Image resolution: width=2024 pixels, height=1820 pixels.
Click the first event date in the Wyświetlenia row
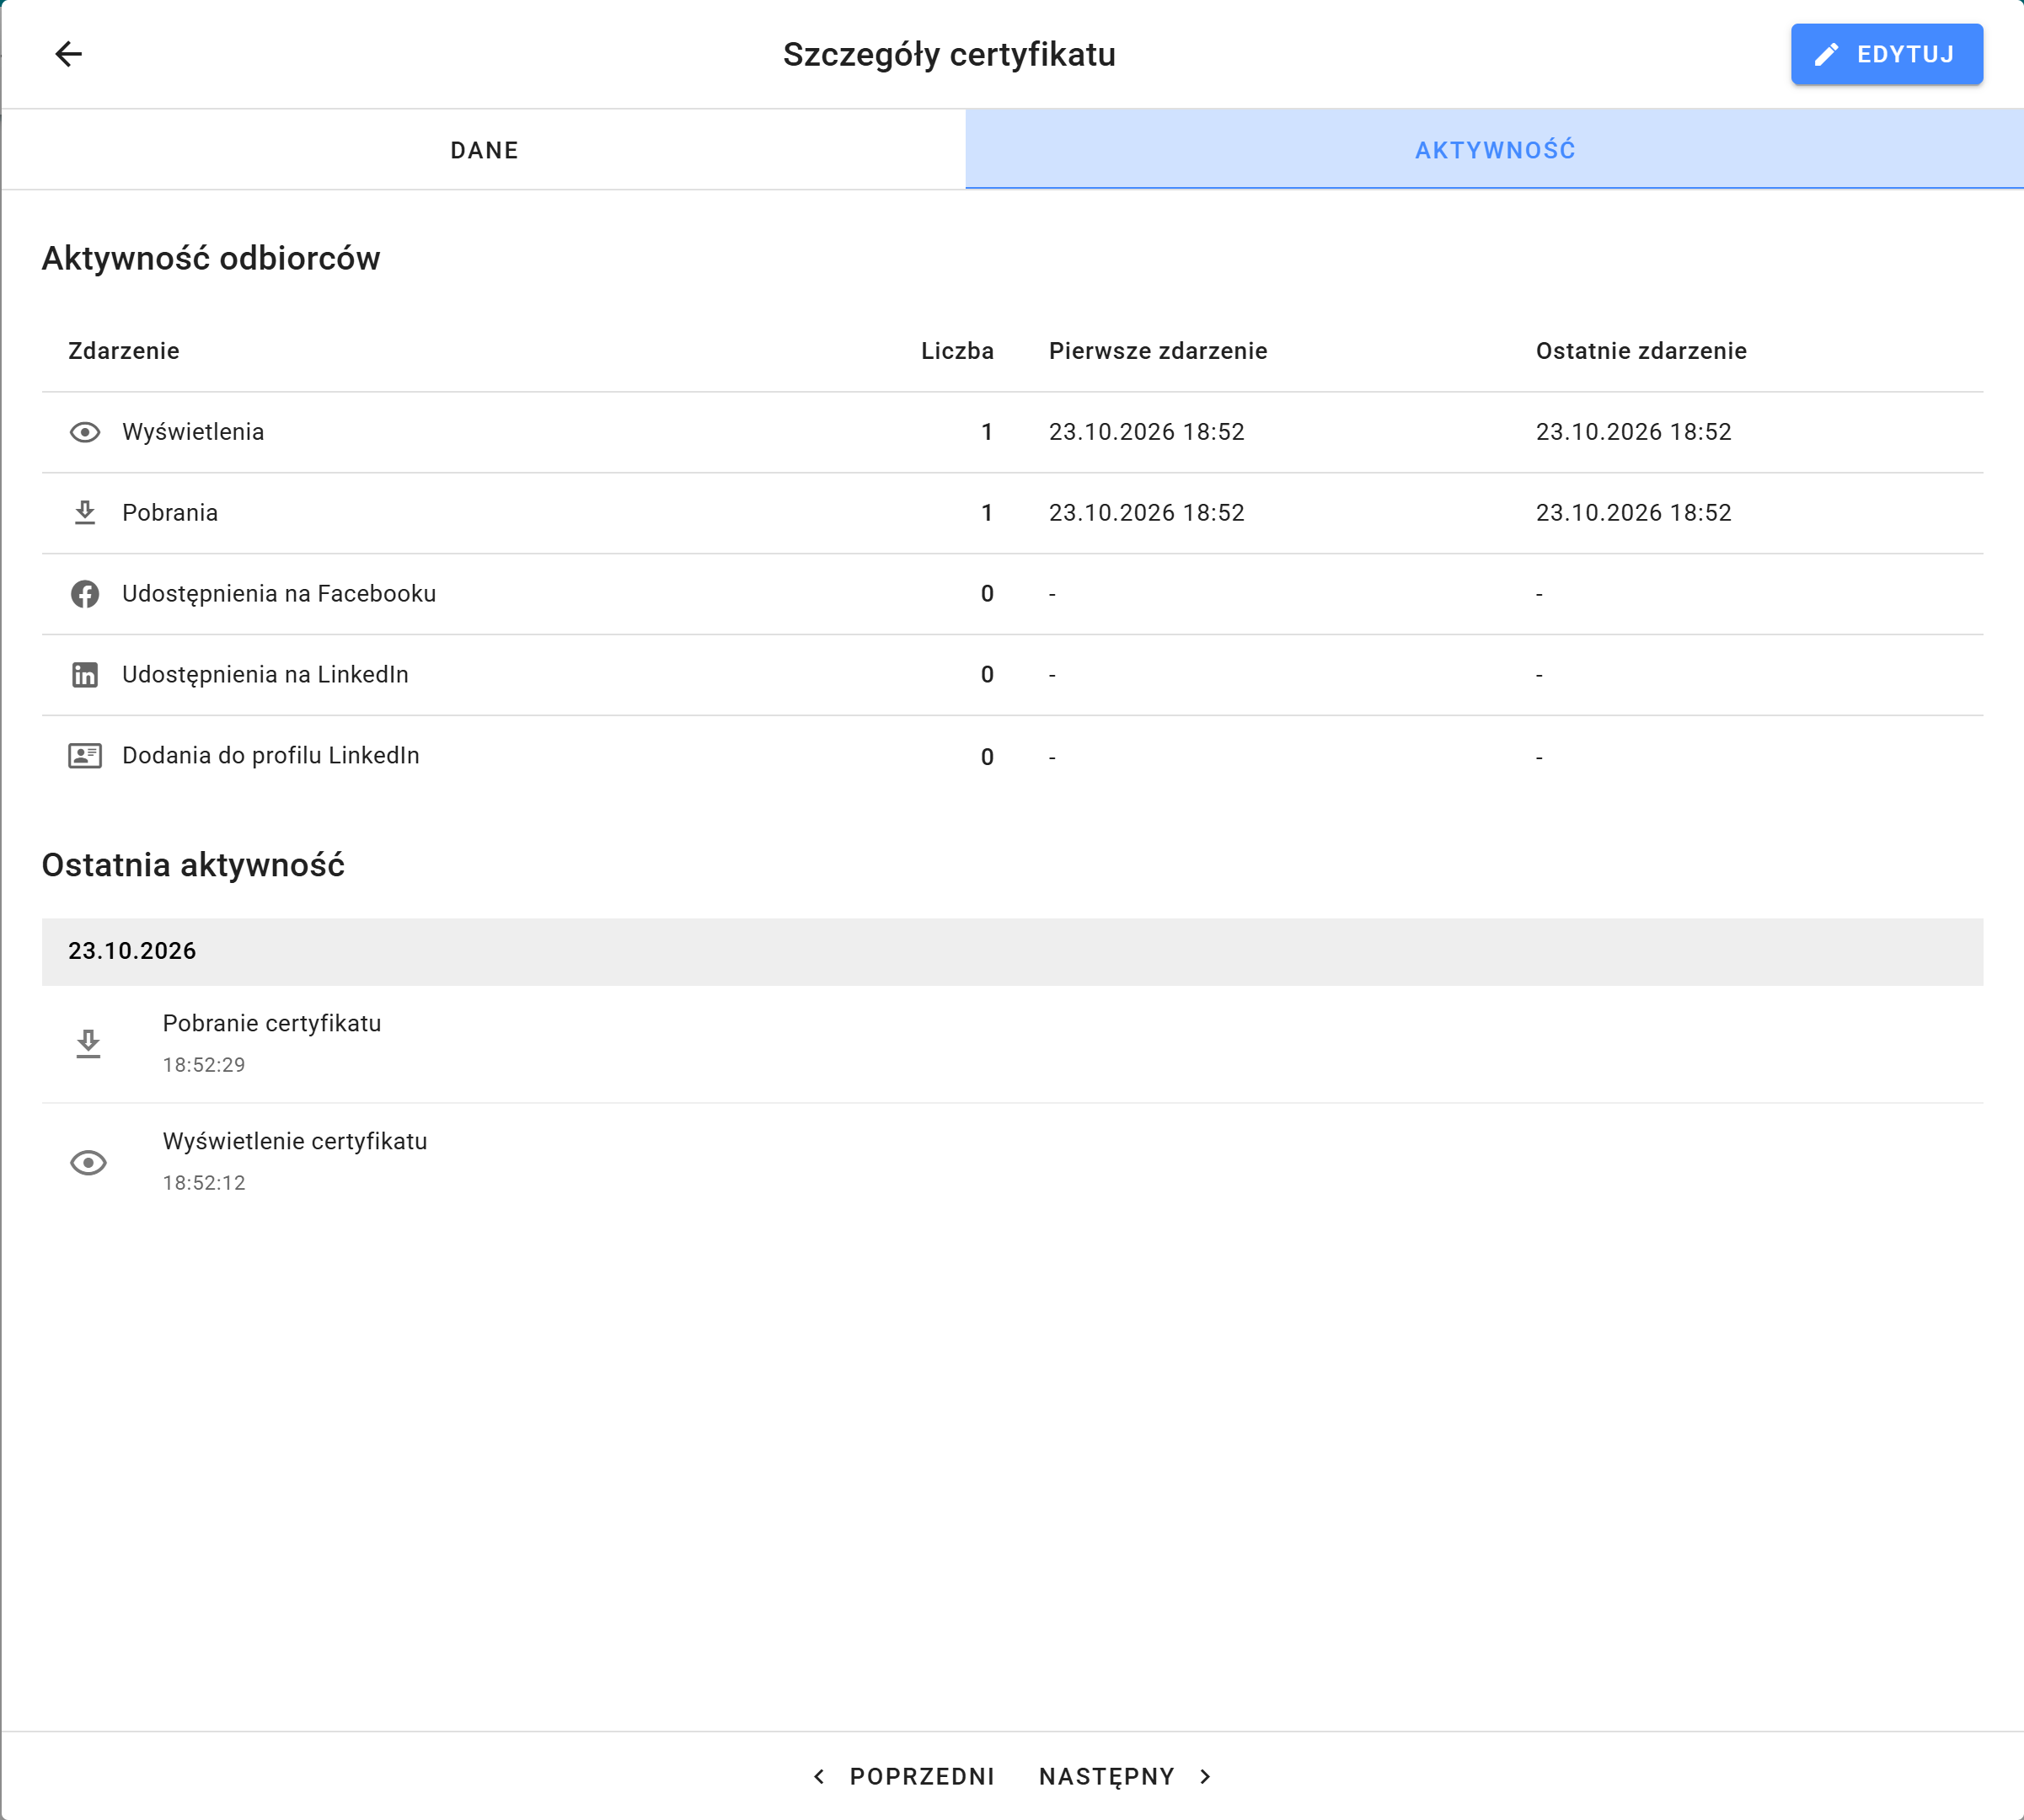pos(1147,432)
